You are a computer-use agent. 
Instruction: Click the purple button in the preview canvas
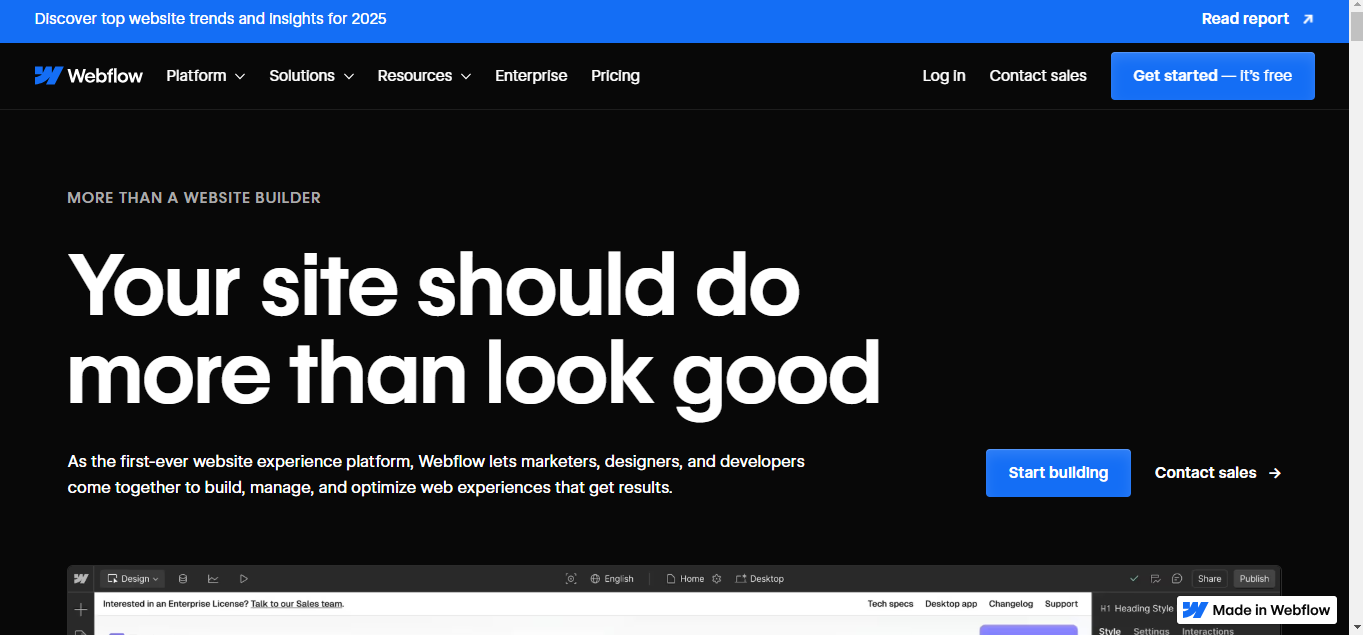coord(1028,630)
